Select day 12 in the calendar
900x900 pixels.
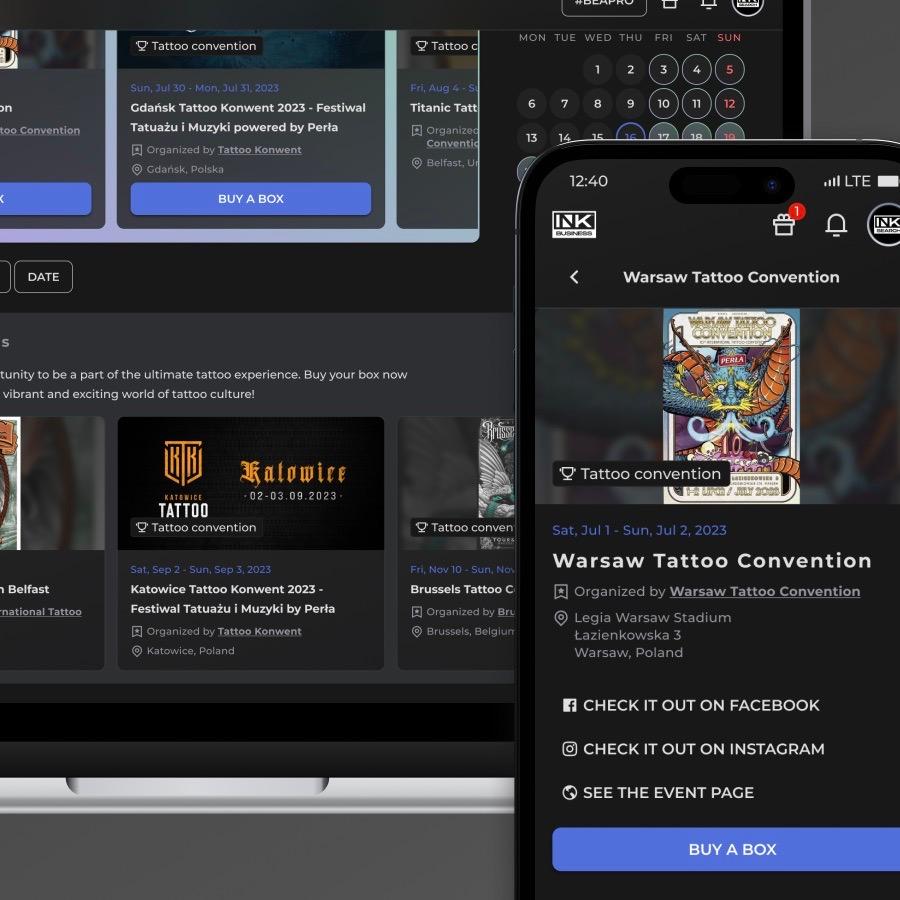[x=730, y=103]
